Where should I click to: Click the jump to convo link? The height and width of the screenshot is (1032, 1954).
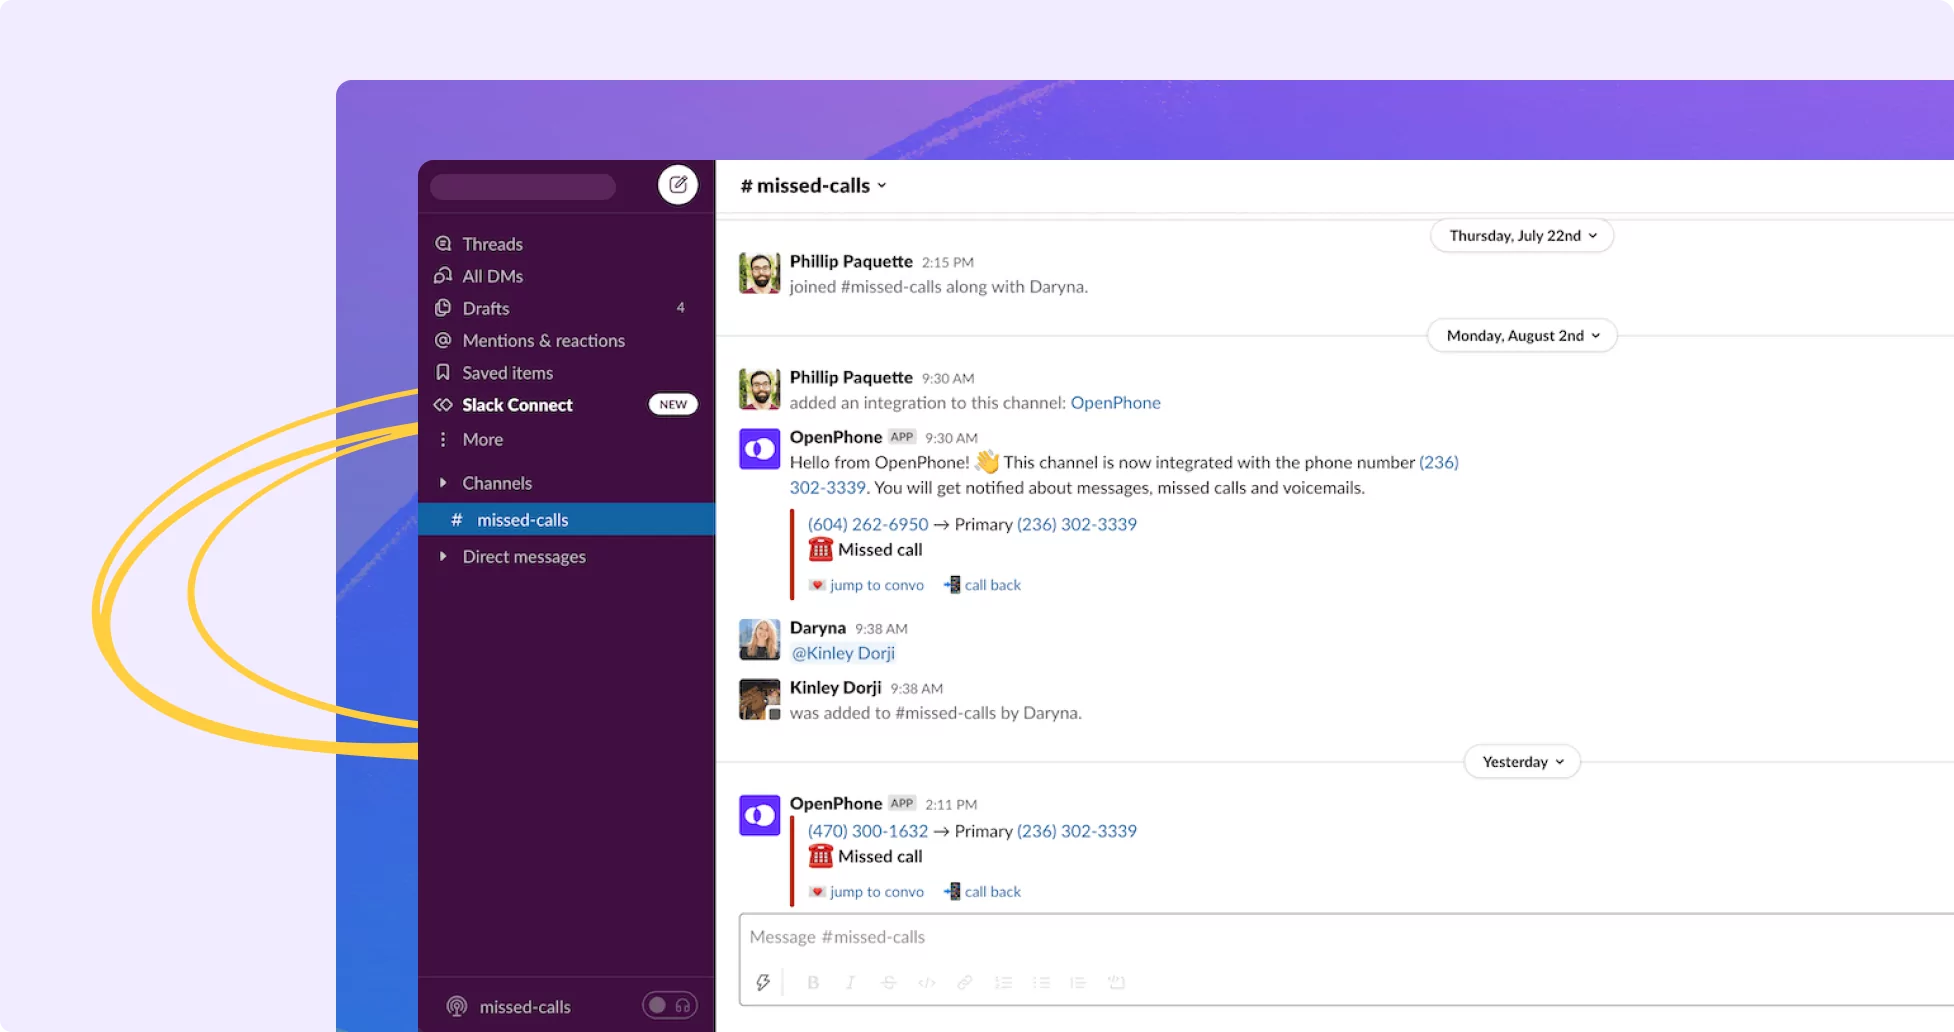click(x=876, y=584)
